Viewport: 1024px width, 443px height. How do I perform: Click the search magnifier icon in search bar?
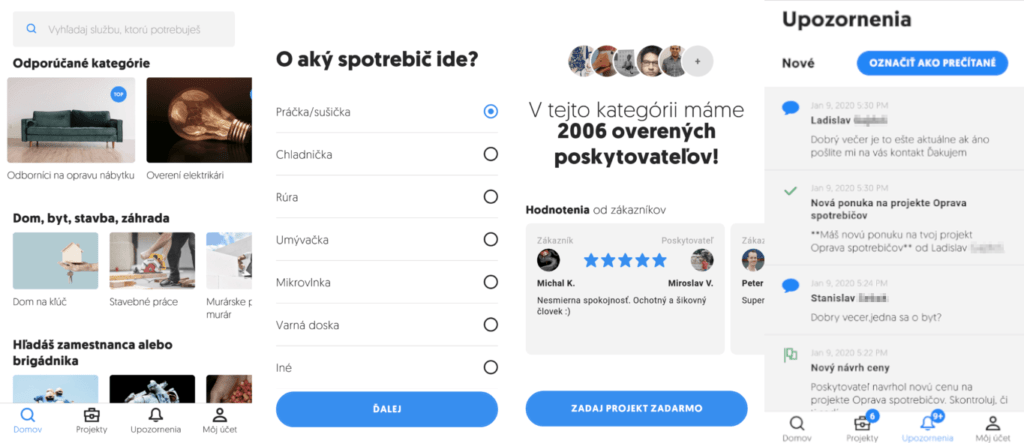pos(32,30)
